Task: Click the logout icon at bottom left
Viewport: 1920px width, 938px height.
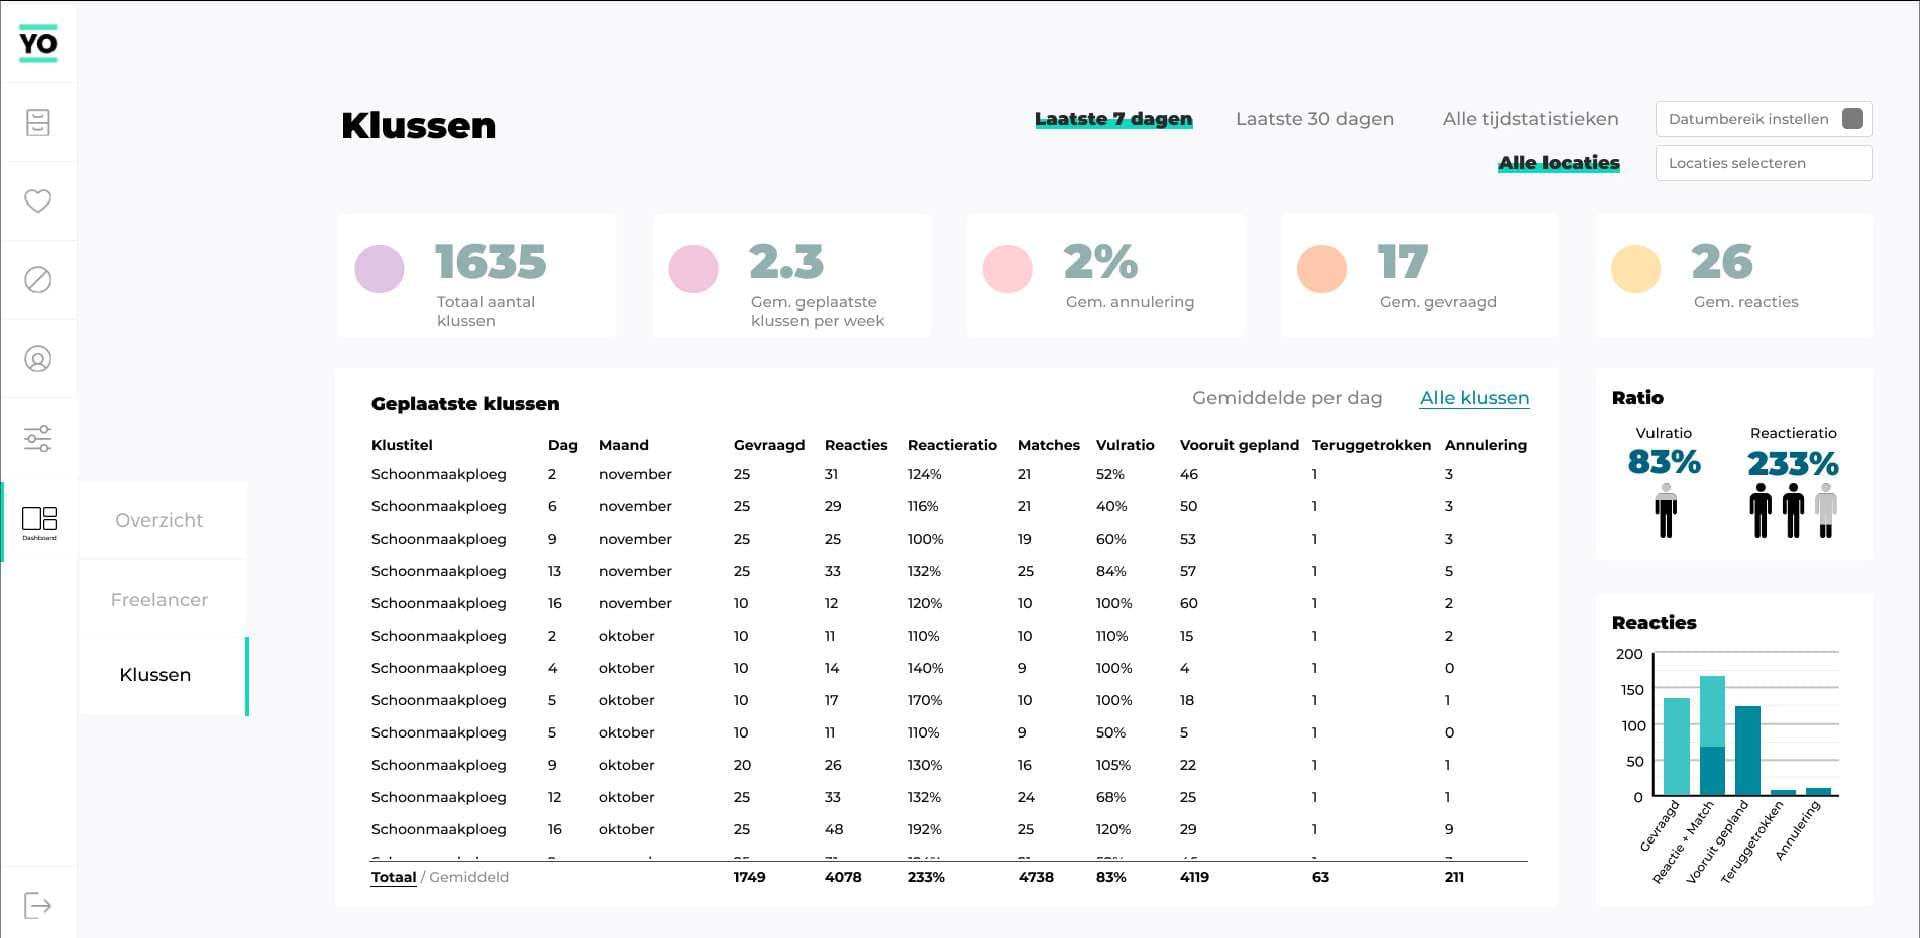Action: pyautogui.click(x=38, y=906)
